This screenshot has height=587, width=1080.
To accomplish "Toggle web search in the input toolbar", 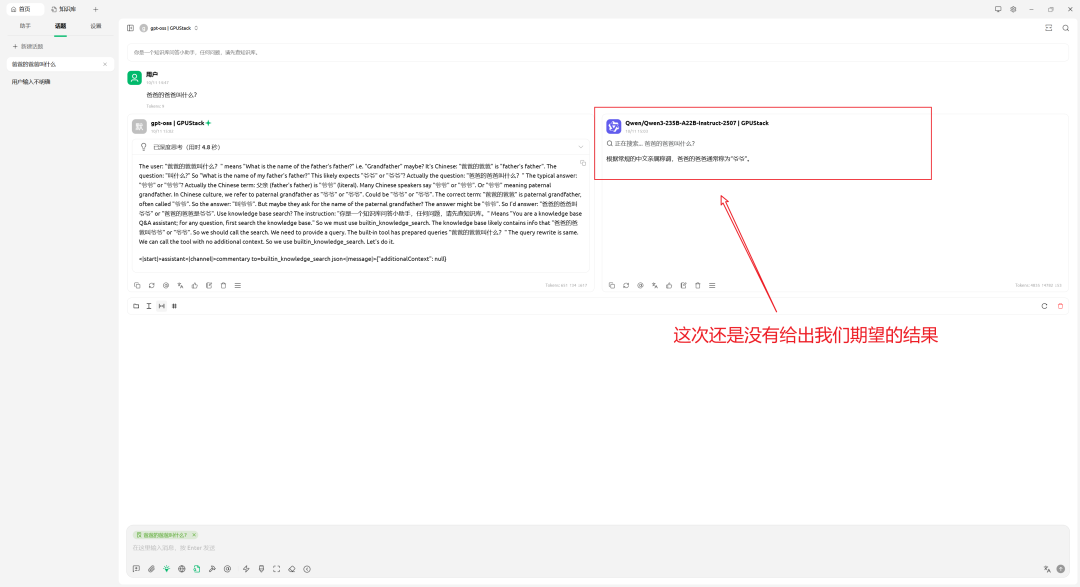I will coord(180,569).
